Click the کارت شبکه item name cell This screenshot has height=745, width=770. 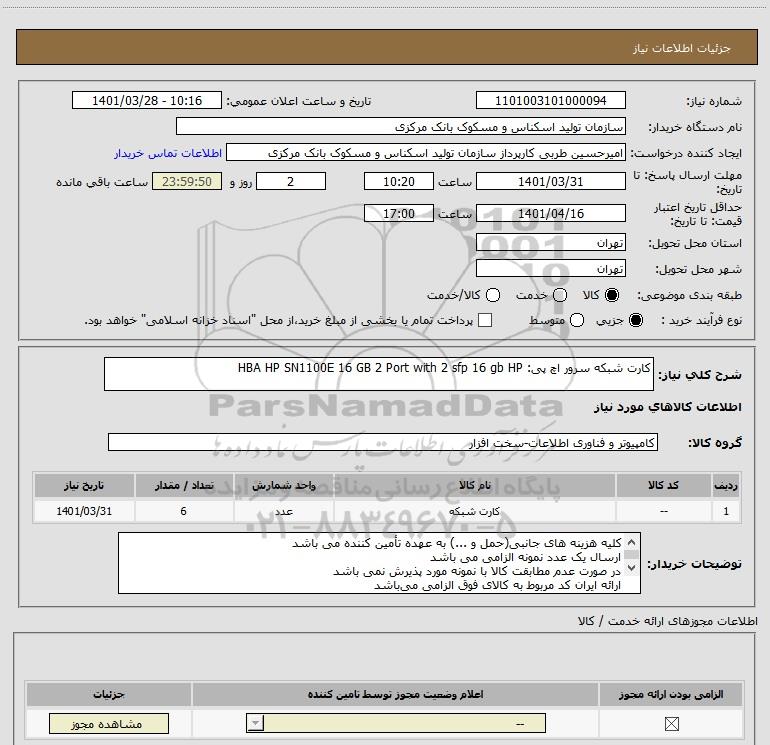(474, 511)
